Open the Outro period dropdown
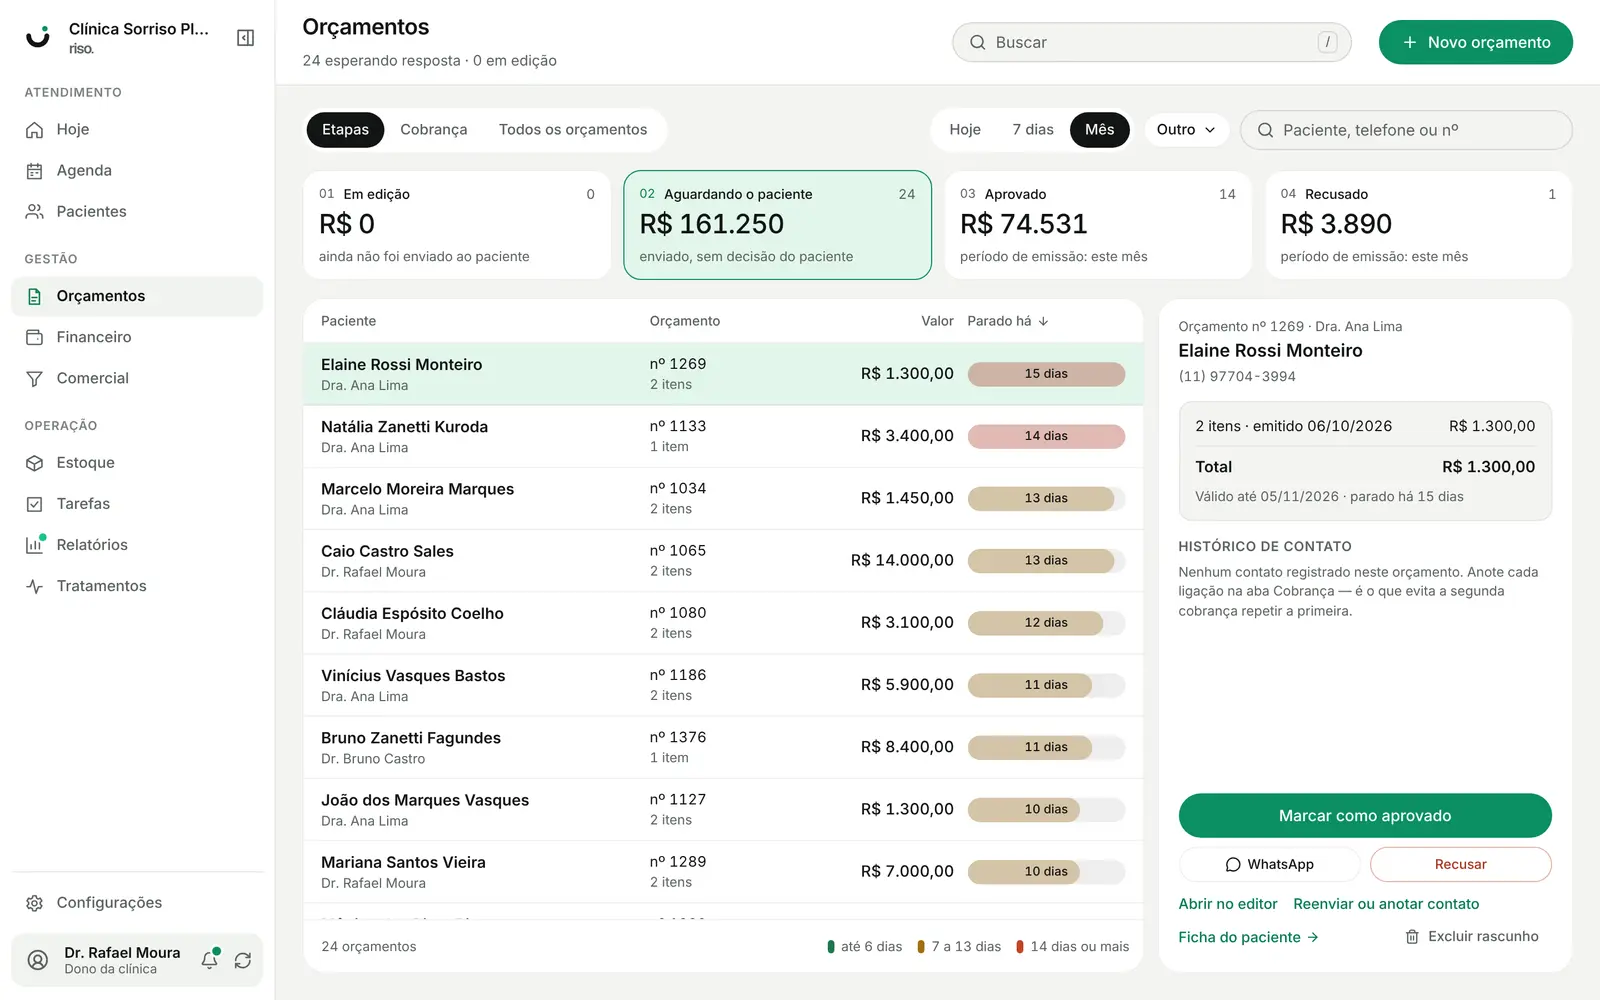 (1186, 130)
